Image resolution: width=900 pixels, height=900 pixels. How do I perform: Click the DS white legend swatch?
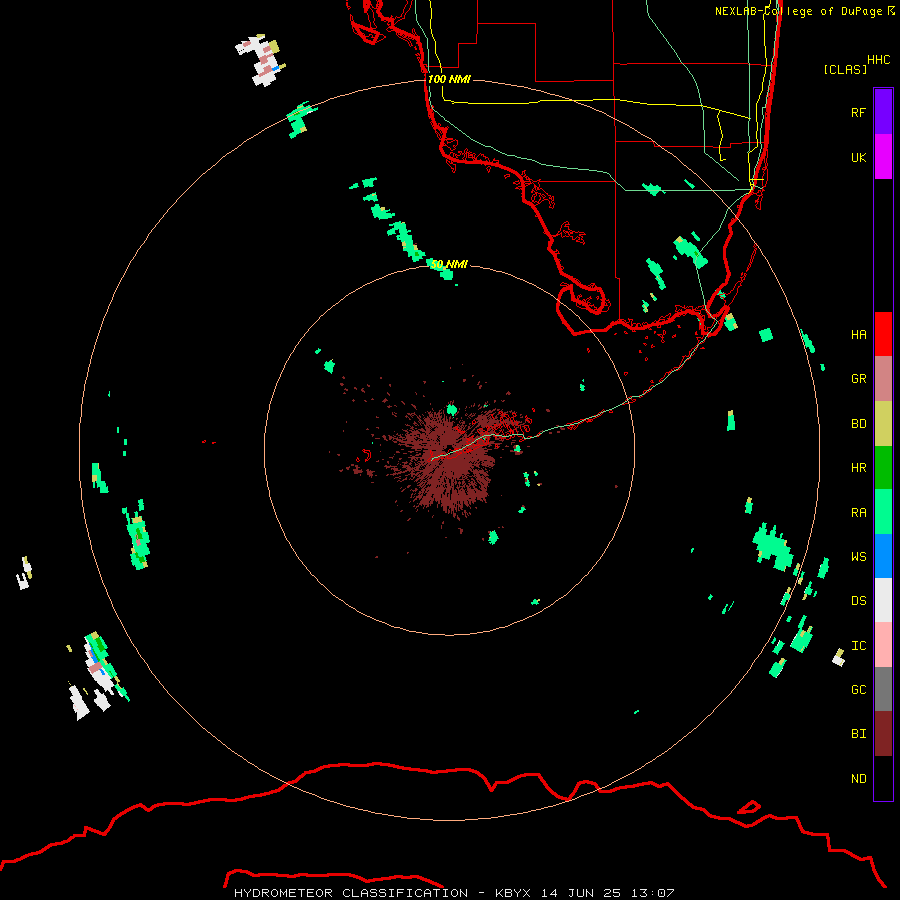pyautogui.click(x=883, y=600)
